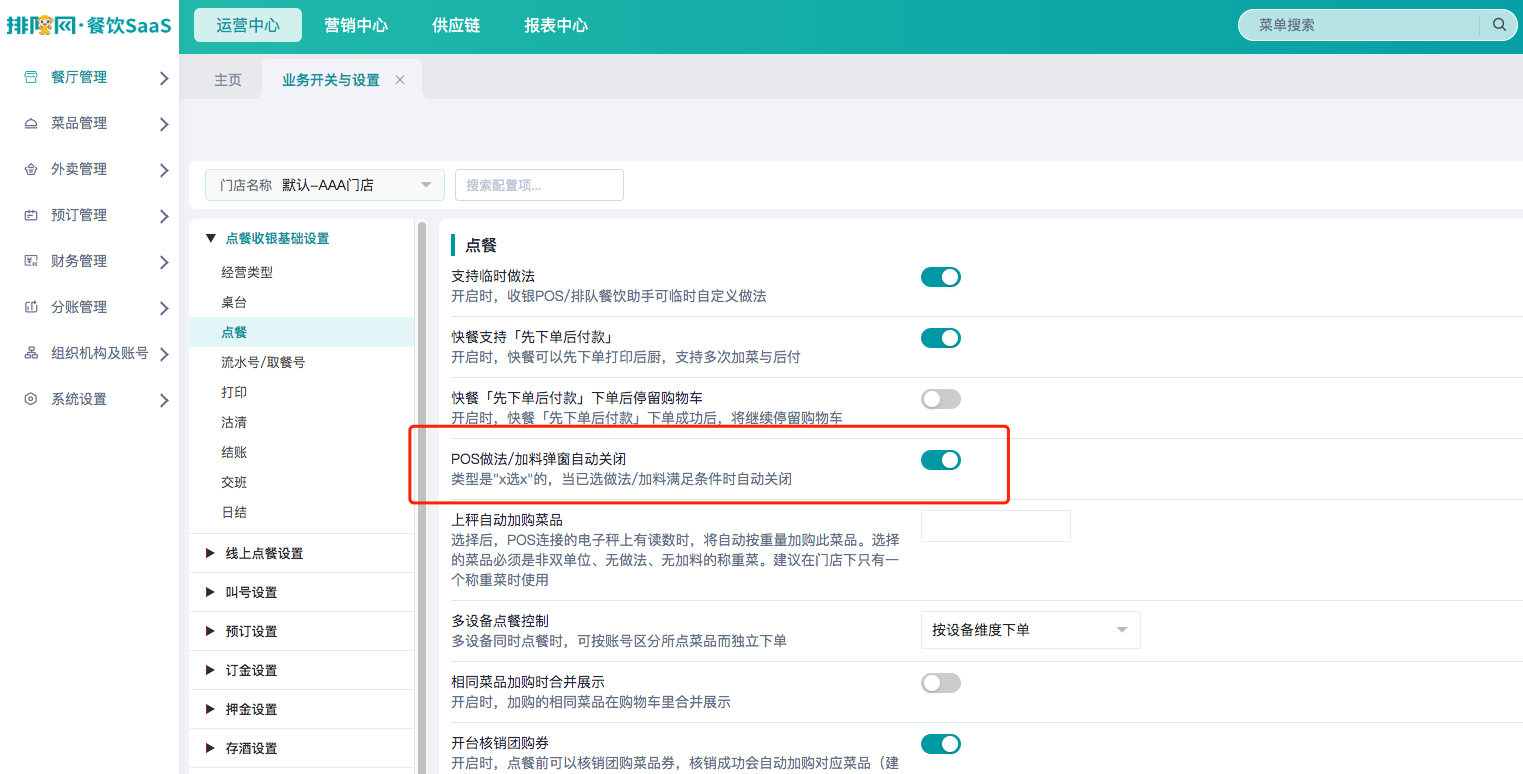Click the settings tree vertical scrollbar
The height and width of the screenshot is (774, 1523).
[421, 500]
